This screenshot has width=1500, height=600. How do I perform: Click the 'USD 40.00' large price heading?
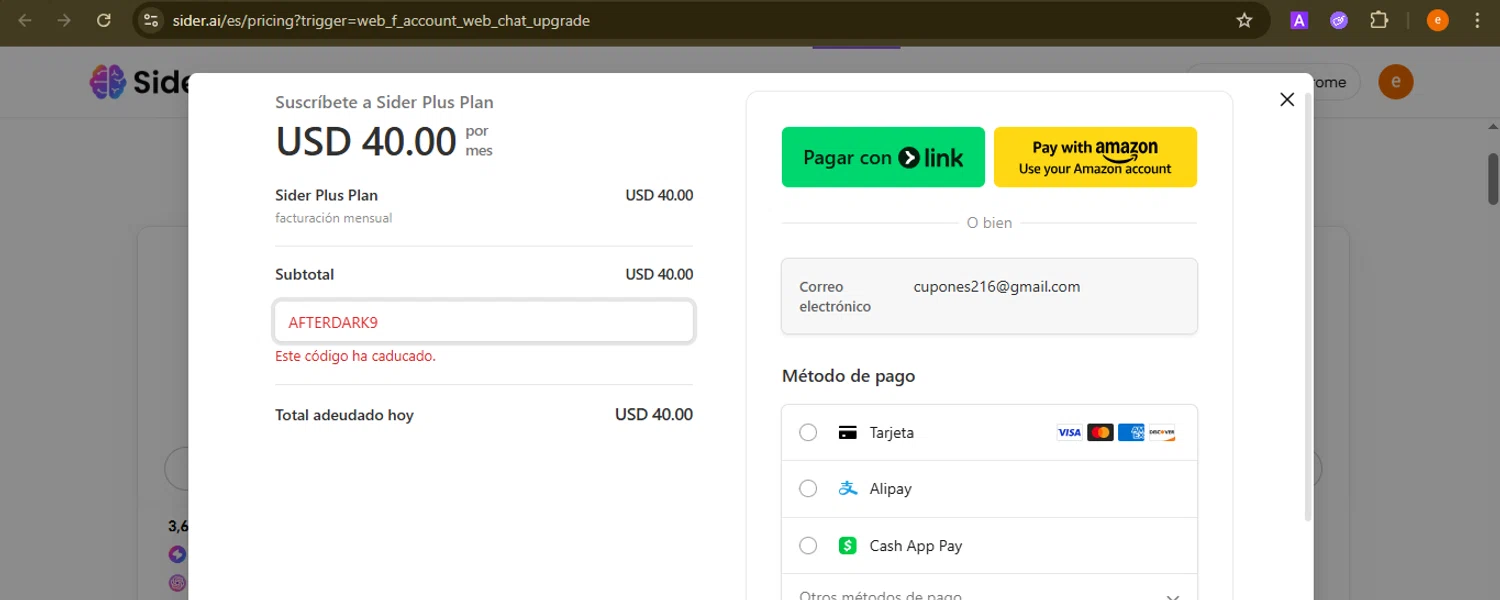point(367,141)
